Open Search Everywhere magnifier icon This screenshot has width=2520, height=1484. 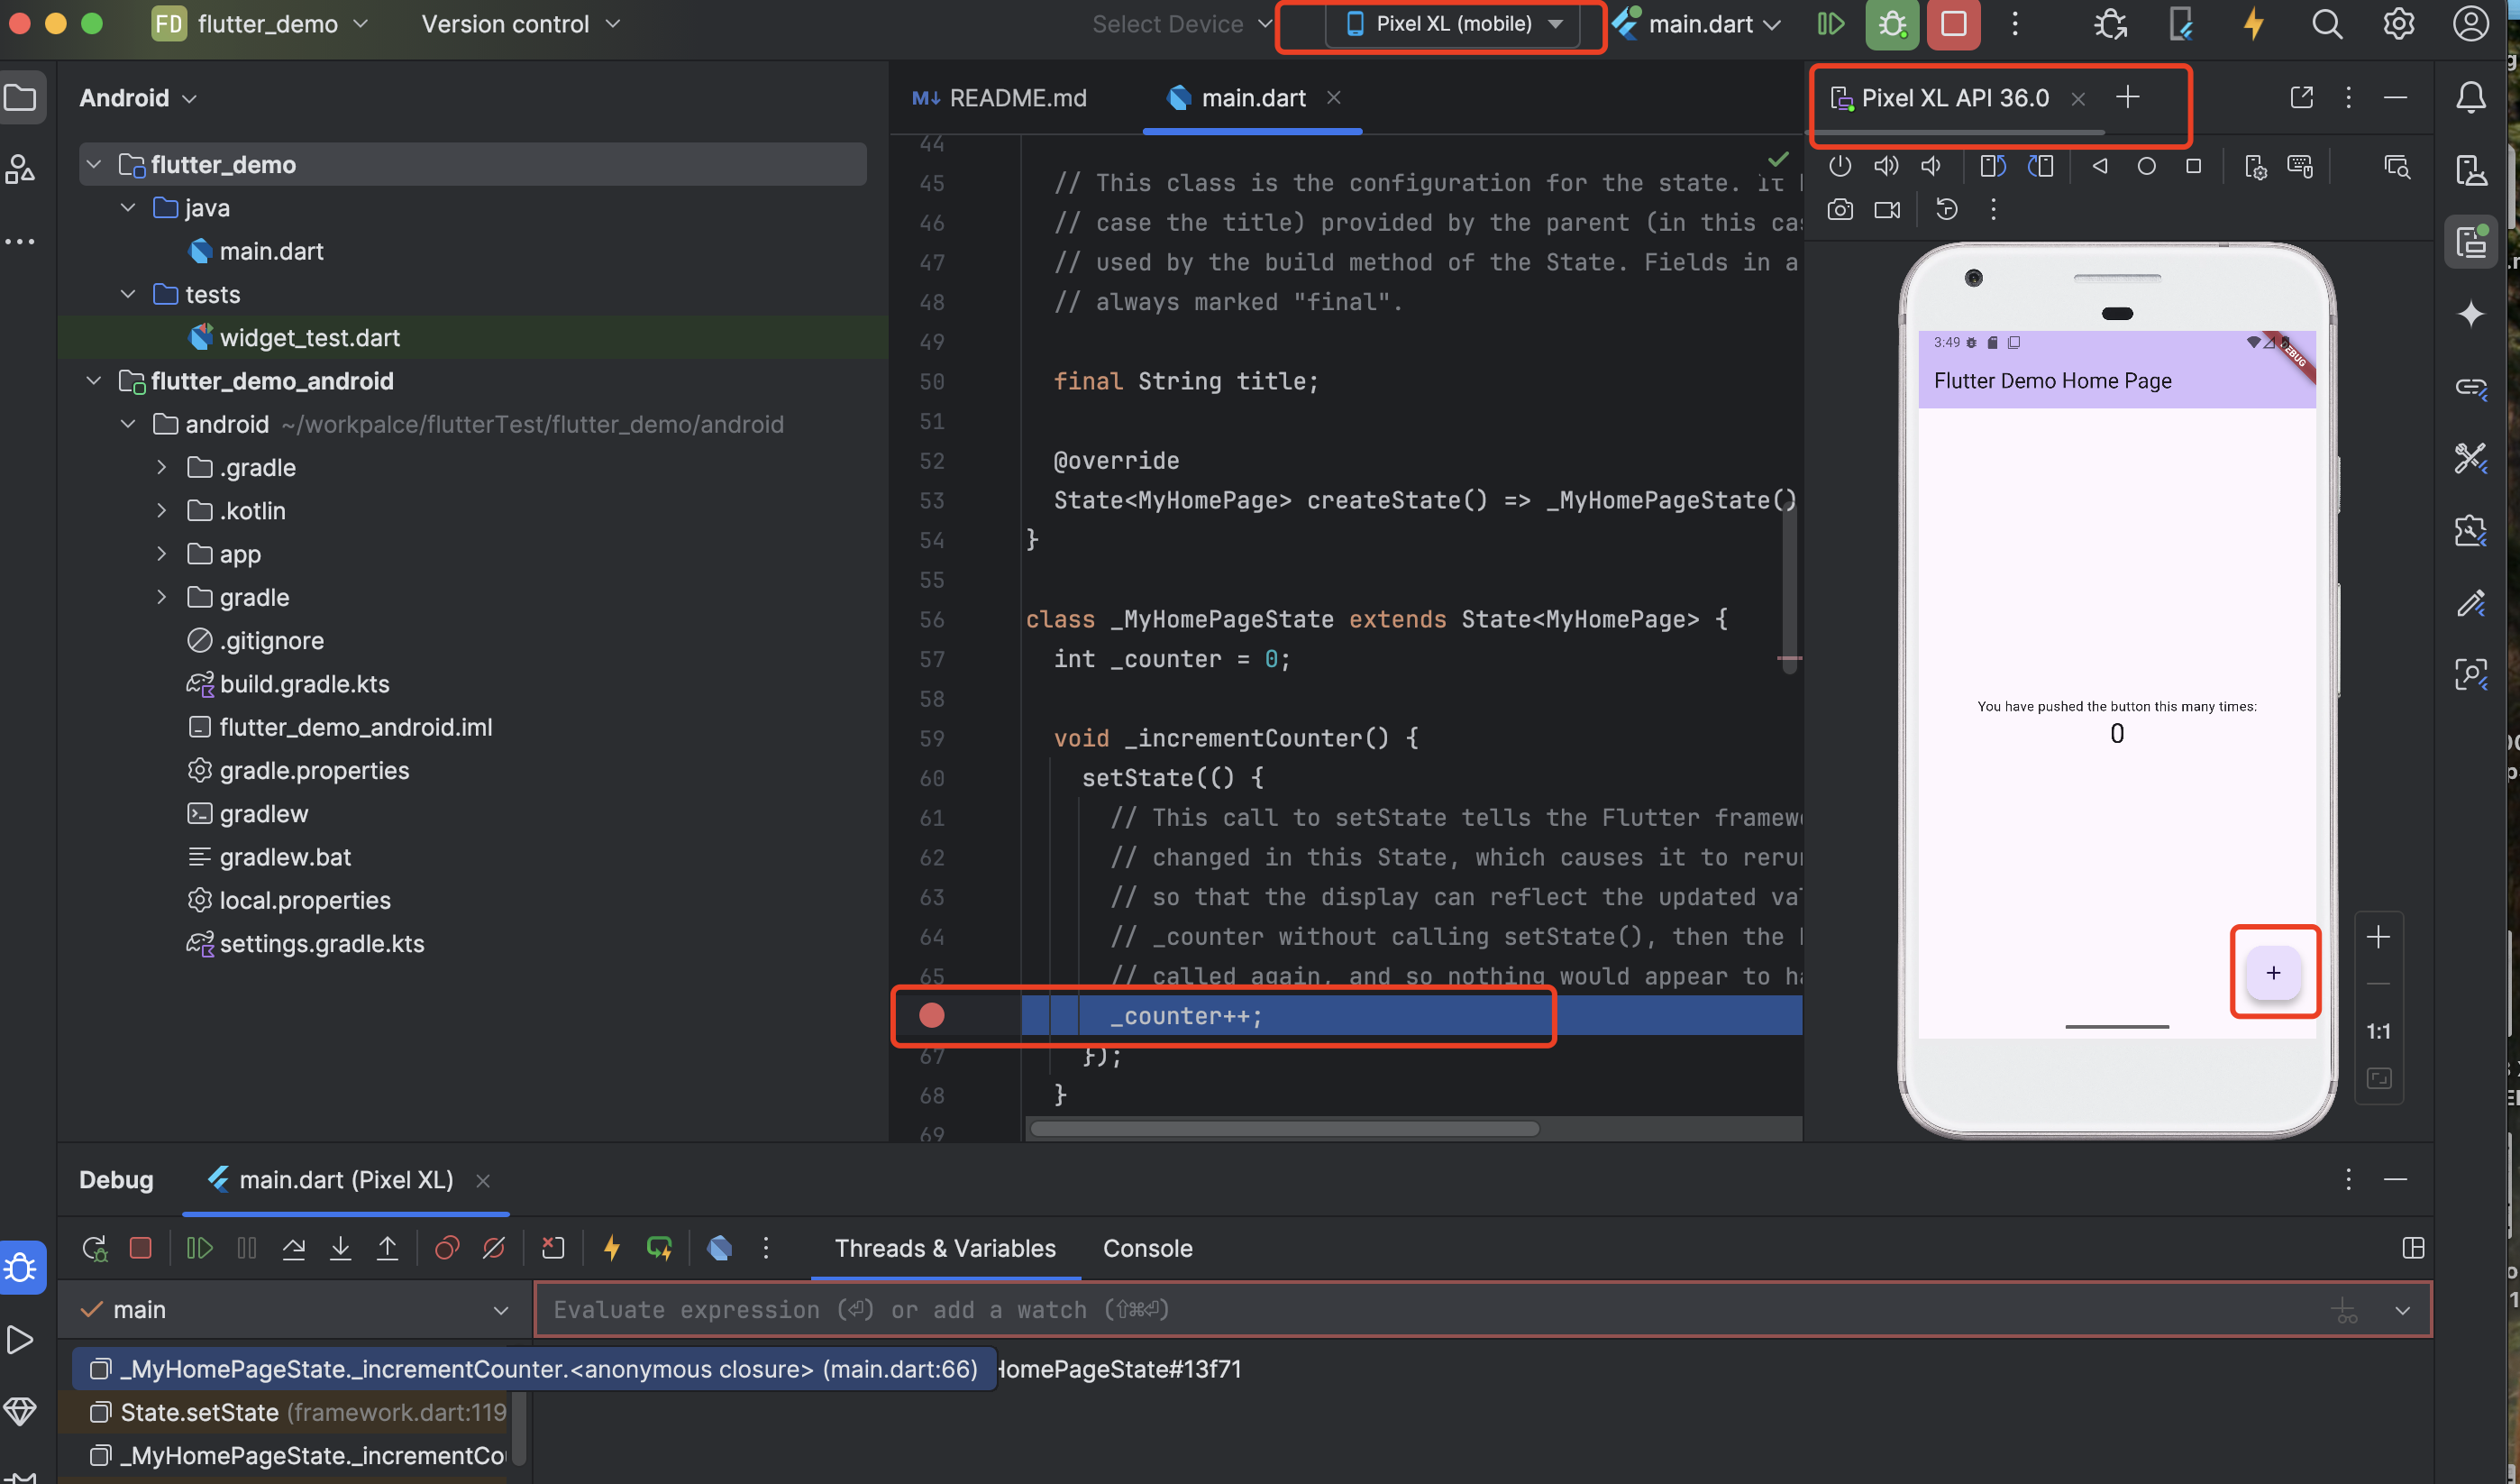(x=2326, y=24)
